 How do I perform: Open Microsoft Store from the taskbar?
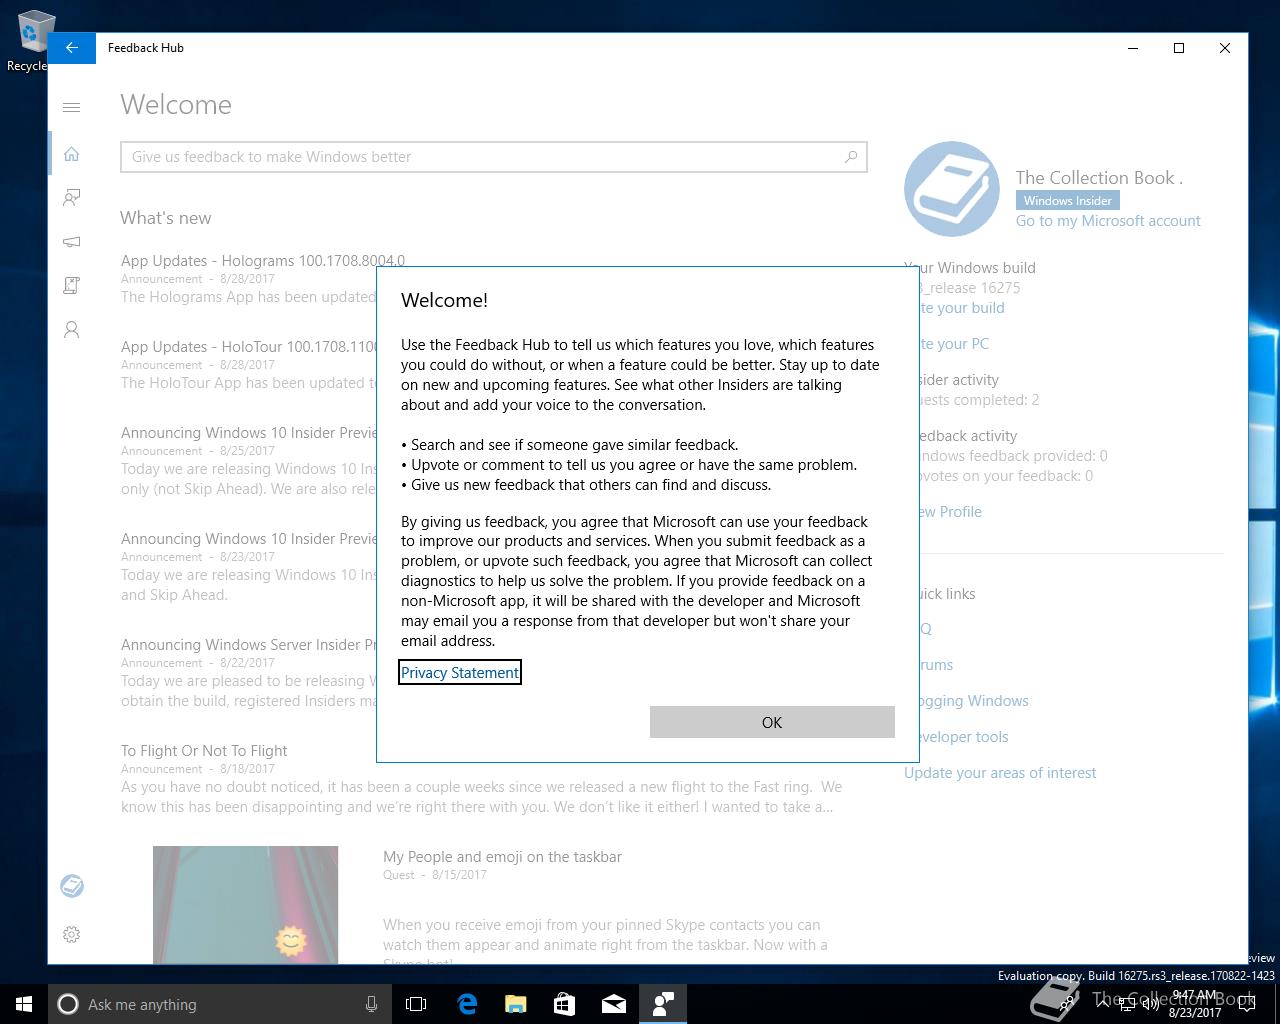click(x=564, y=1004)
